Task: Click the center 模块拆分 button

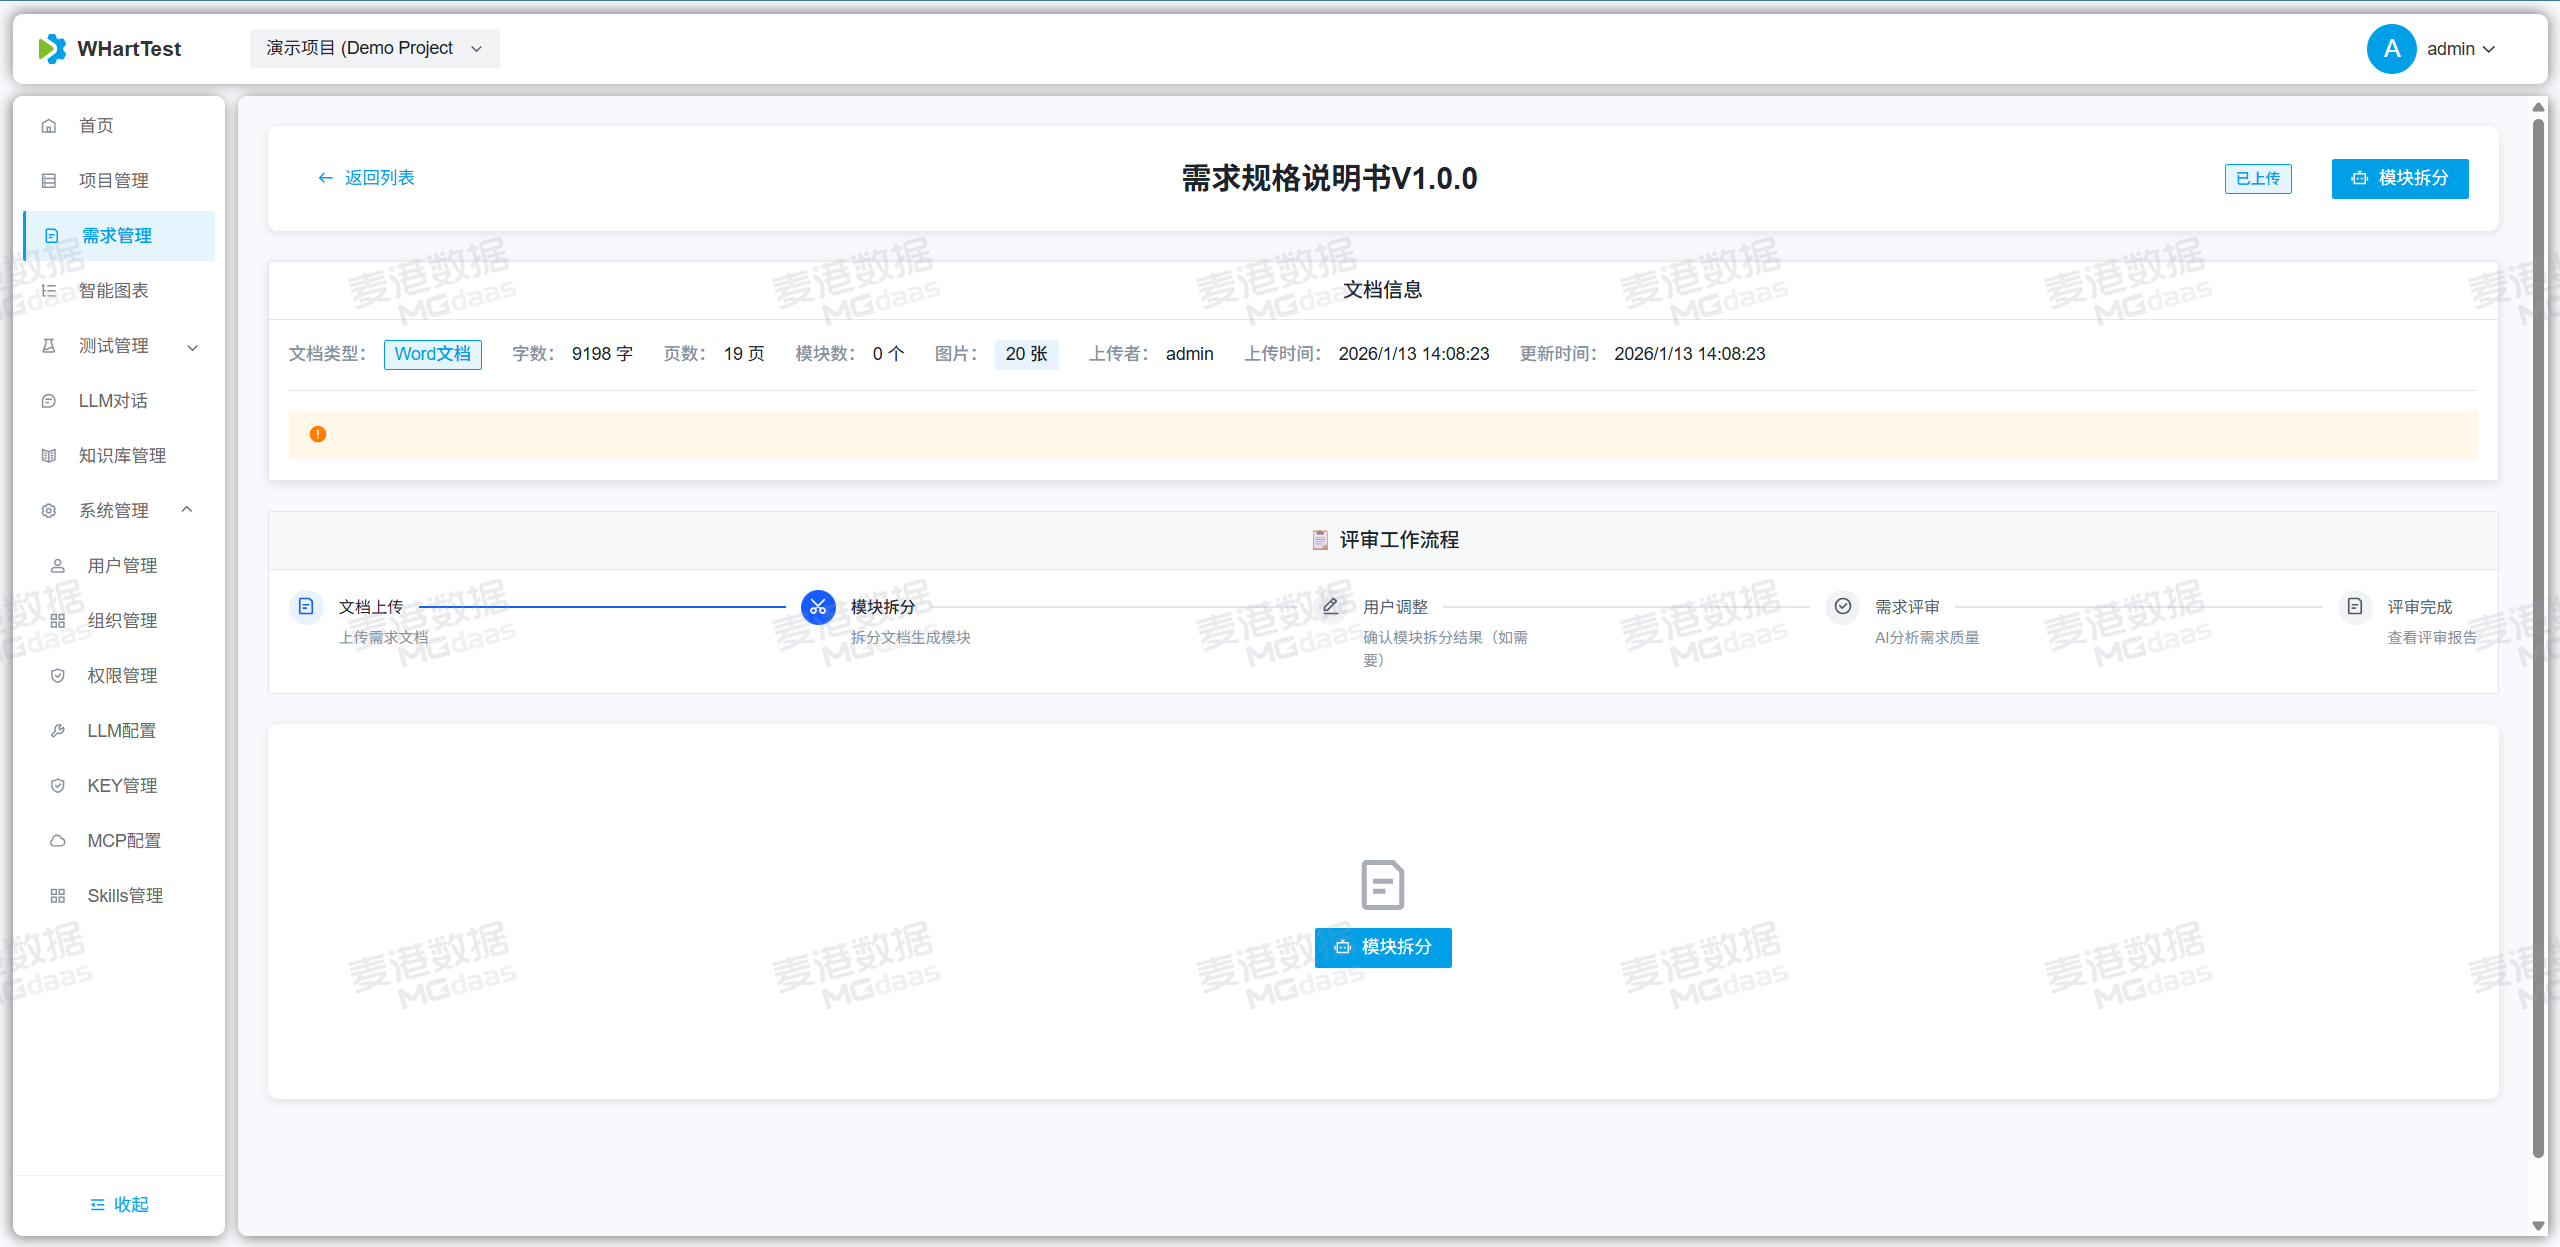Action: [x=1383, y=947]
